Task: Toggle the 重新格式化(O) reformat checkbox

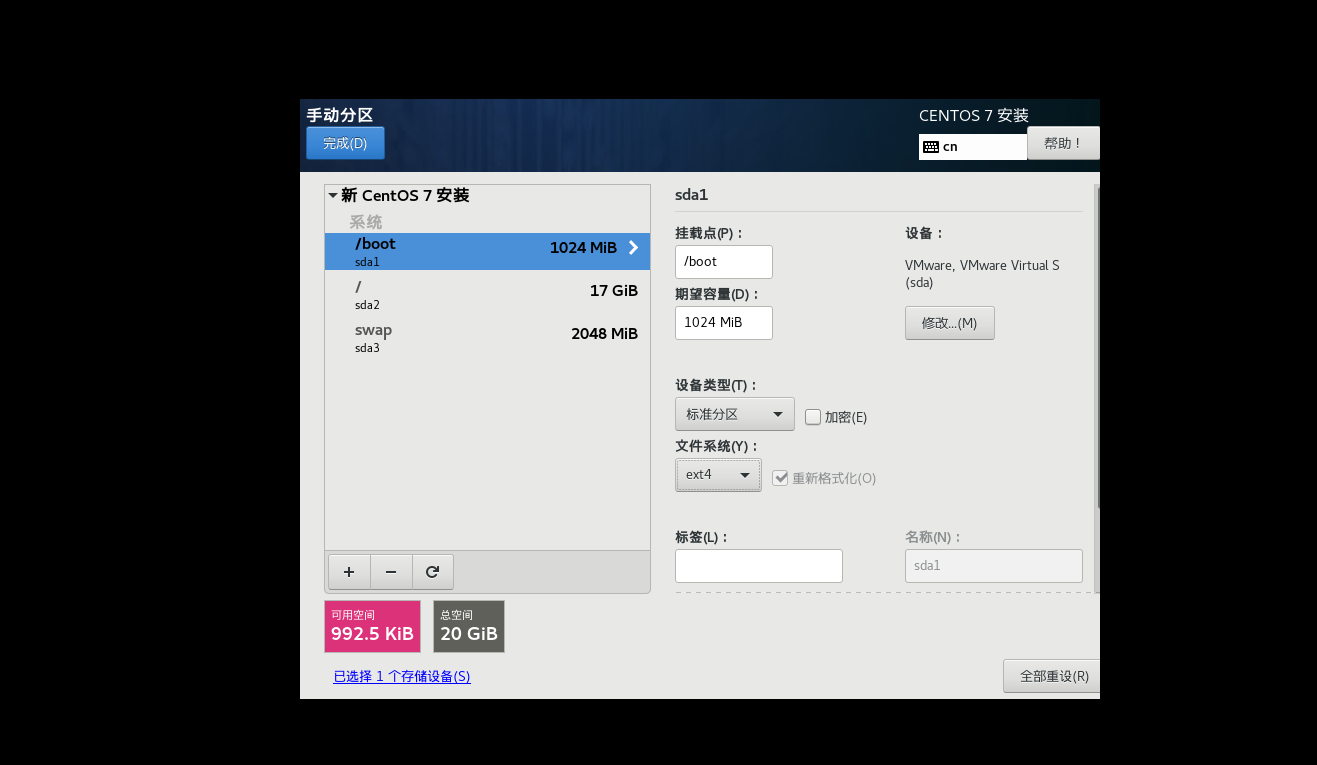Action: tap(780, 477)
